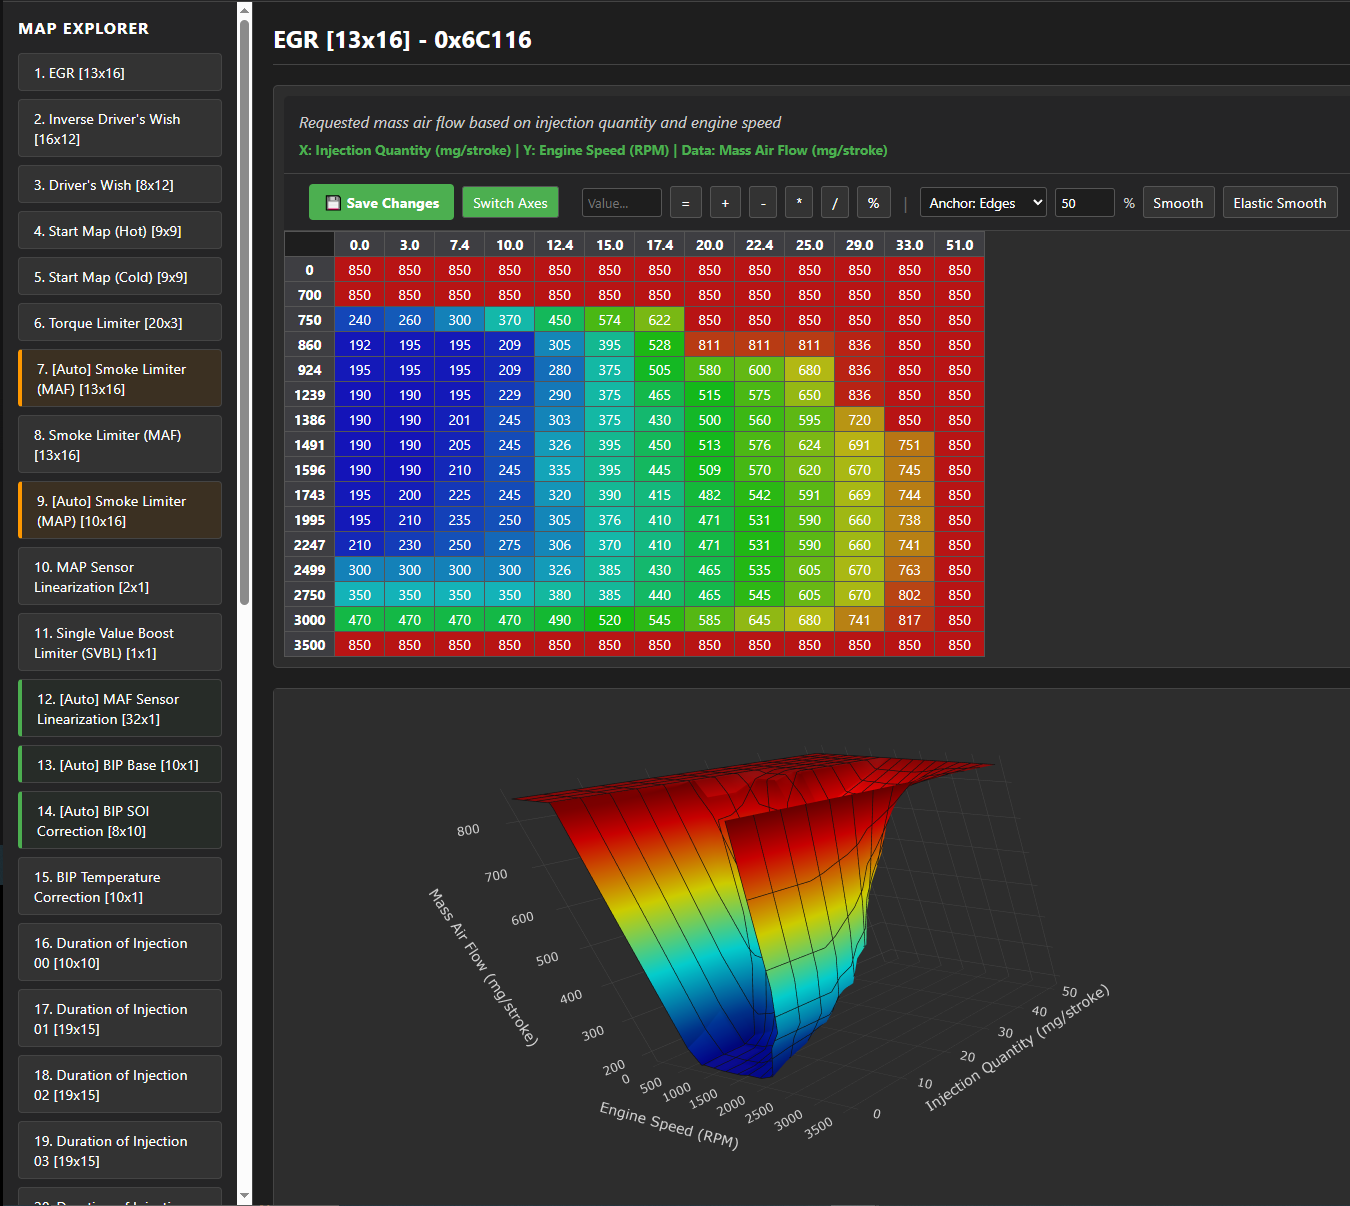The width and height of the screenshot is (1350, 1206).
Task: Open 12. [Auto] MAF Sensor Linearization
Action: point(120,708)
